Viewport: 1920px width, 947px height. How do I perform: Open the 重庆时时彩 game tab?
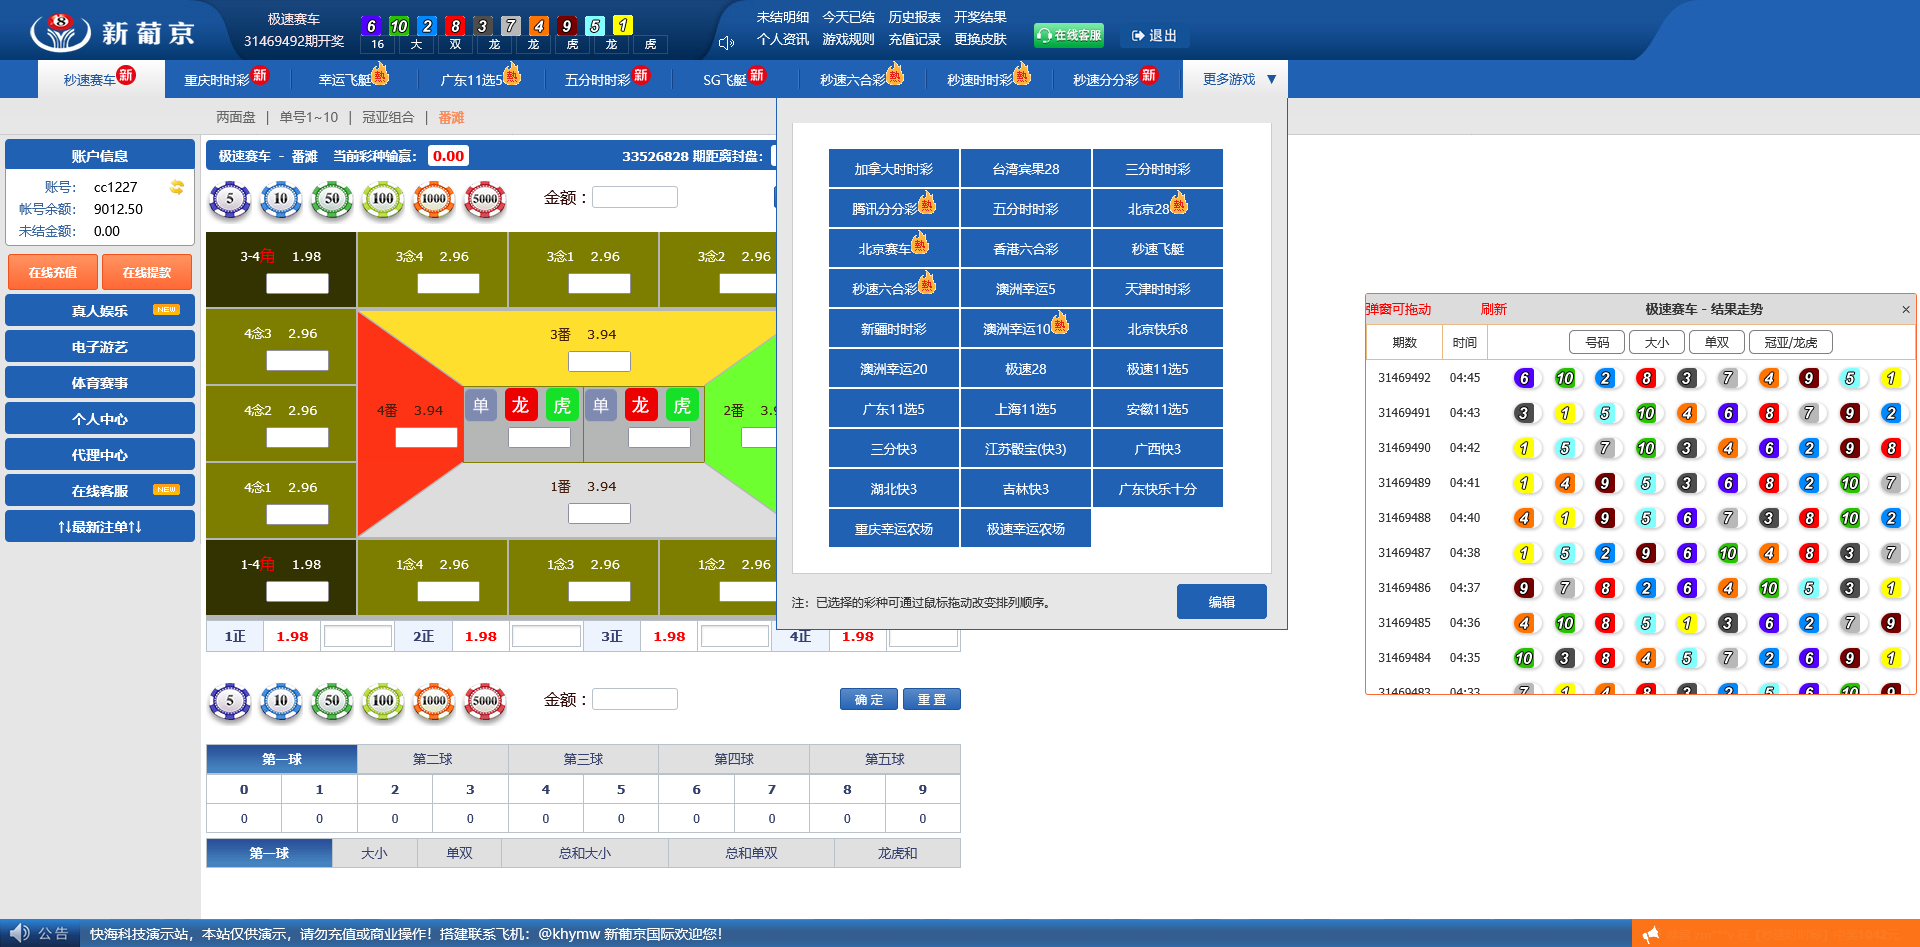[226, 79]
